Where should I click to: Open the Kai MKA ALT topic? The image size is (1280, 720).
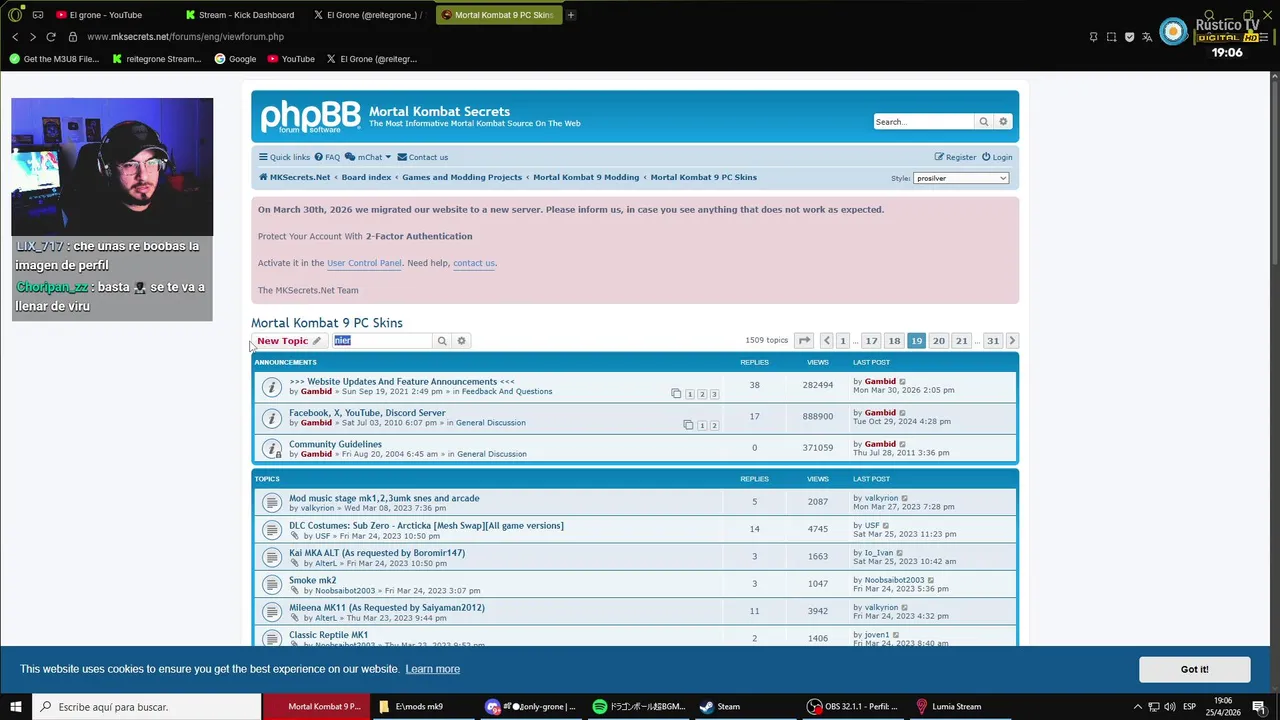click(x=377, y=553)
